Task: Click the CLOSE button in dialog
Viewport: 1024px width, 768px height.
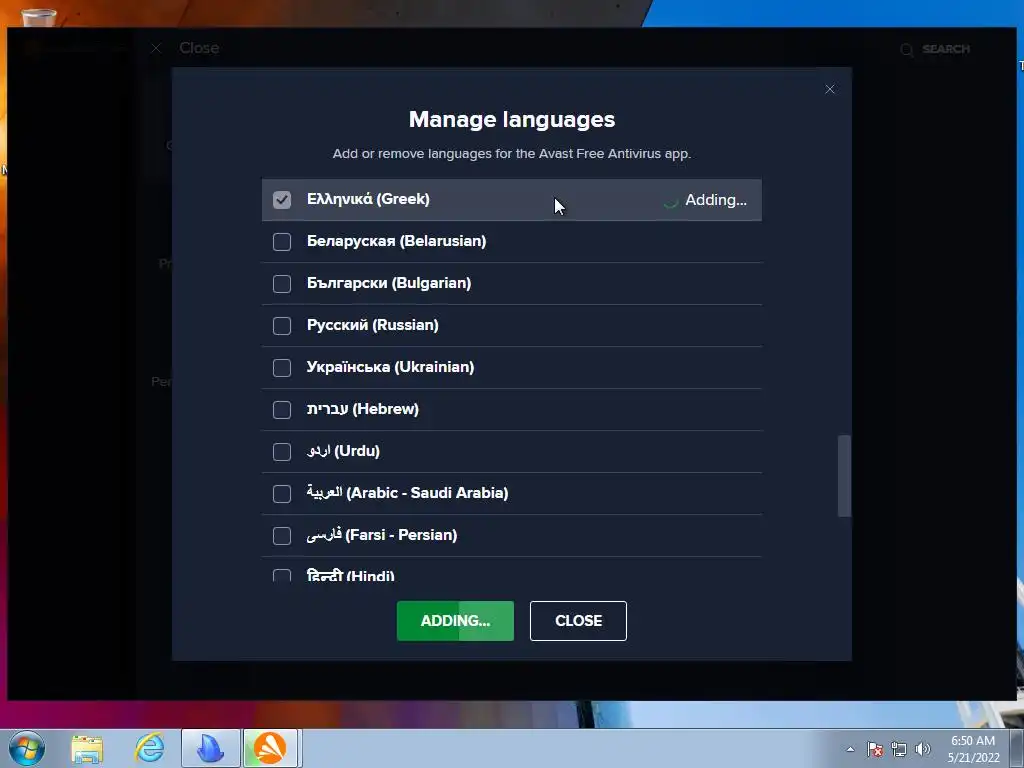Action: coord(578,620)
